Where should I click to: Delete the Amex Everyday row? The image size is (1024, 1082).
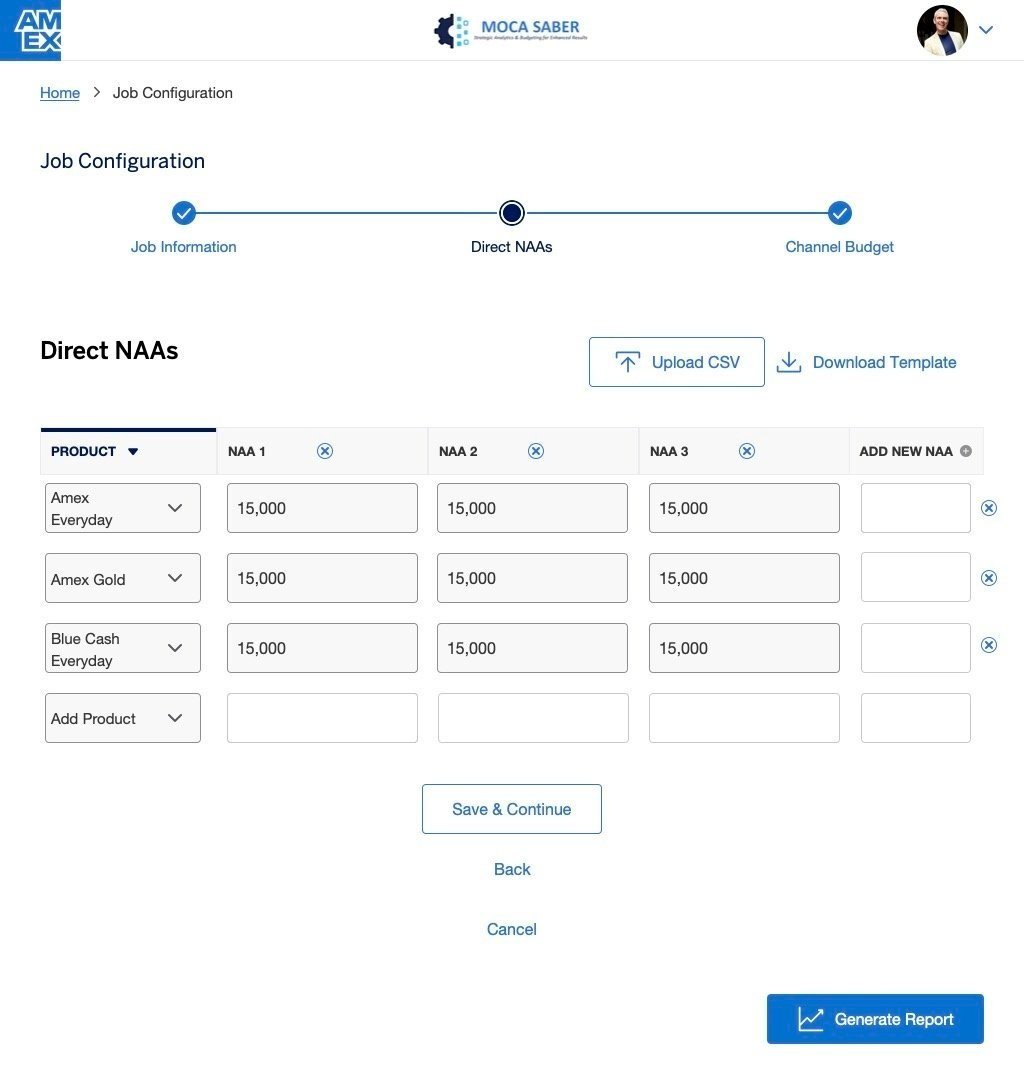click(989, 508)
